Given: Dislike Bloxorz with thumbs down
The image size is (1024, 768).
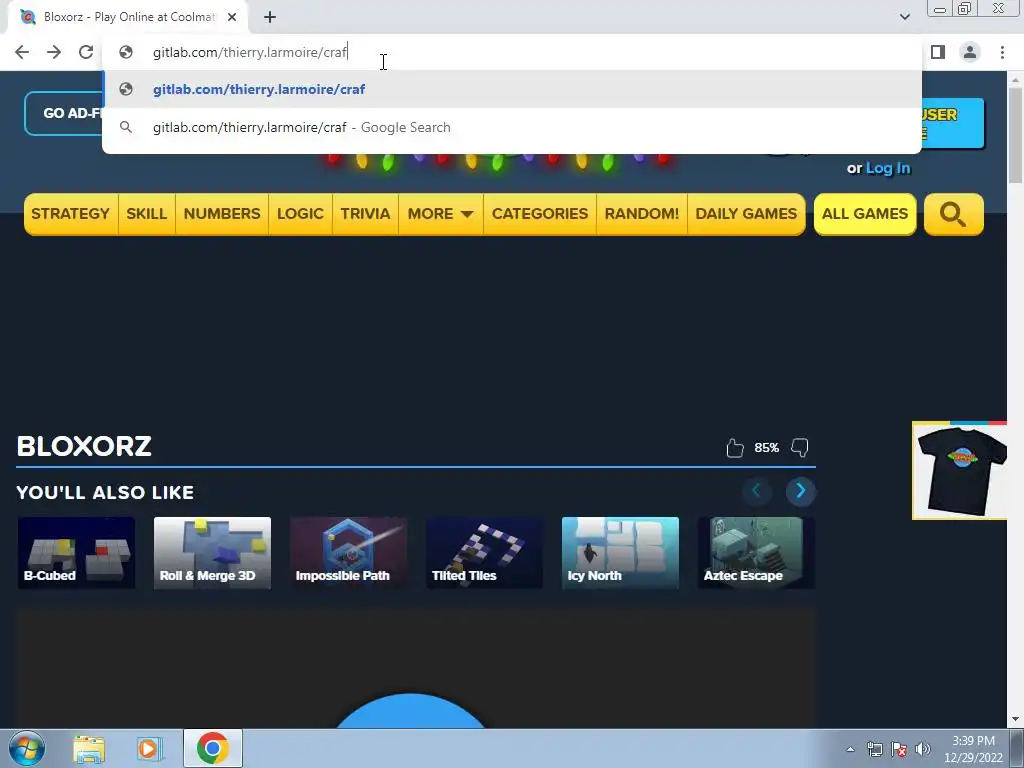Looking at the screenshot, I should coord(800,448).
